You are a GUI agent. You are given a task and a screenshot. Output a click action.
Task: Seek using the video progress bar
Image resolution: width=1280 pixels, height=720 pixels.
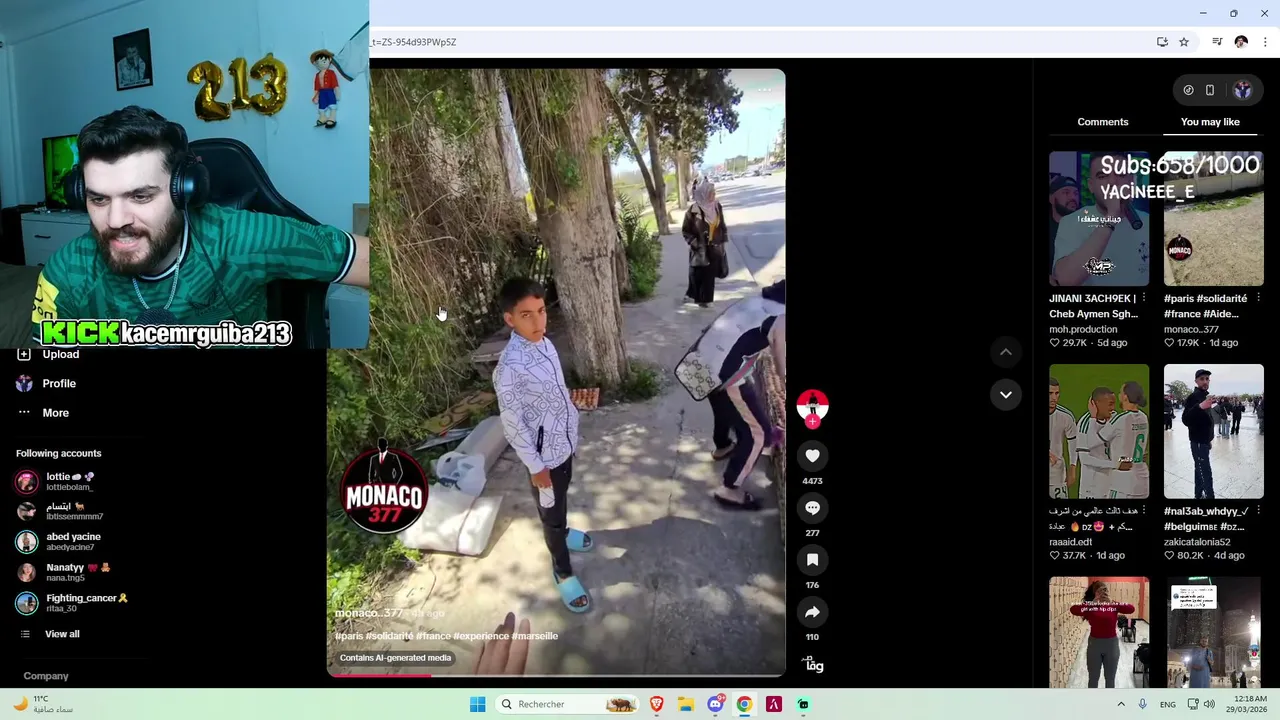556,674
